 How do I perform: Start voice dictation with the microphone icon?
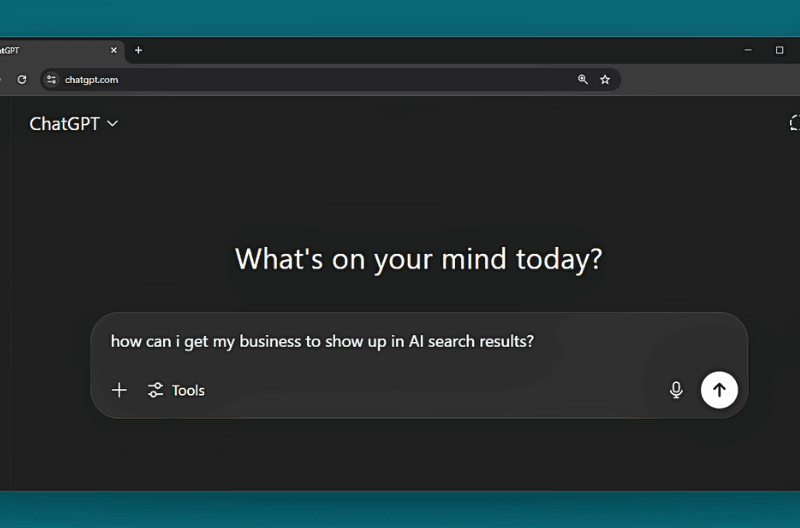(676, 390)
